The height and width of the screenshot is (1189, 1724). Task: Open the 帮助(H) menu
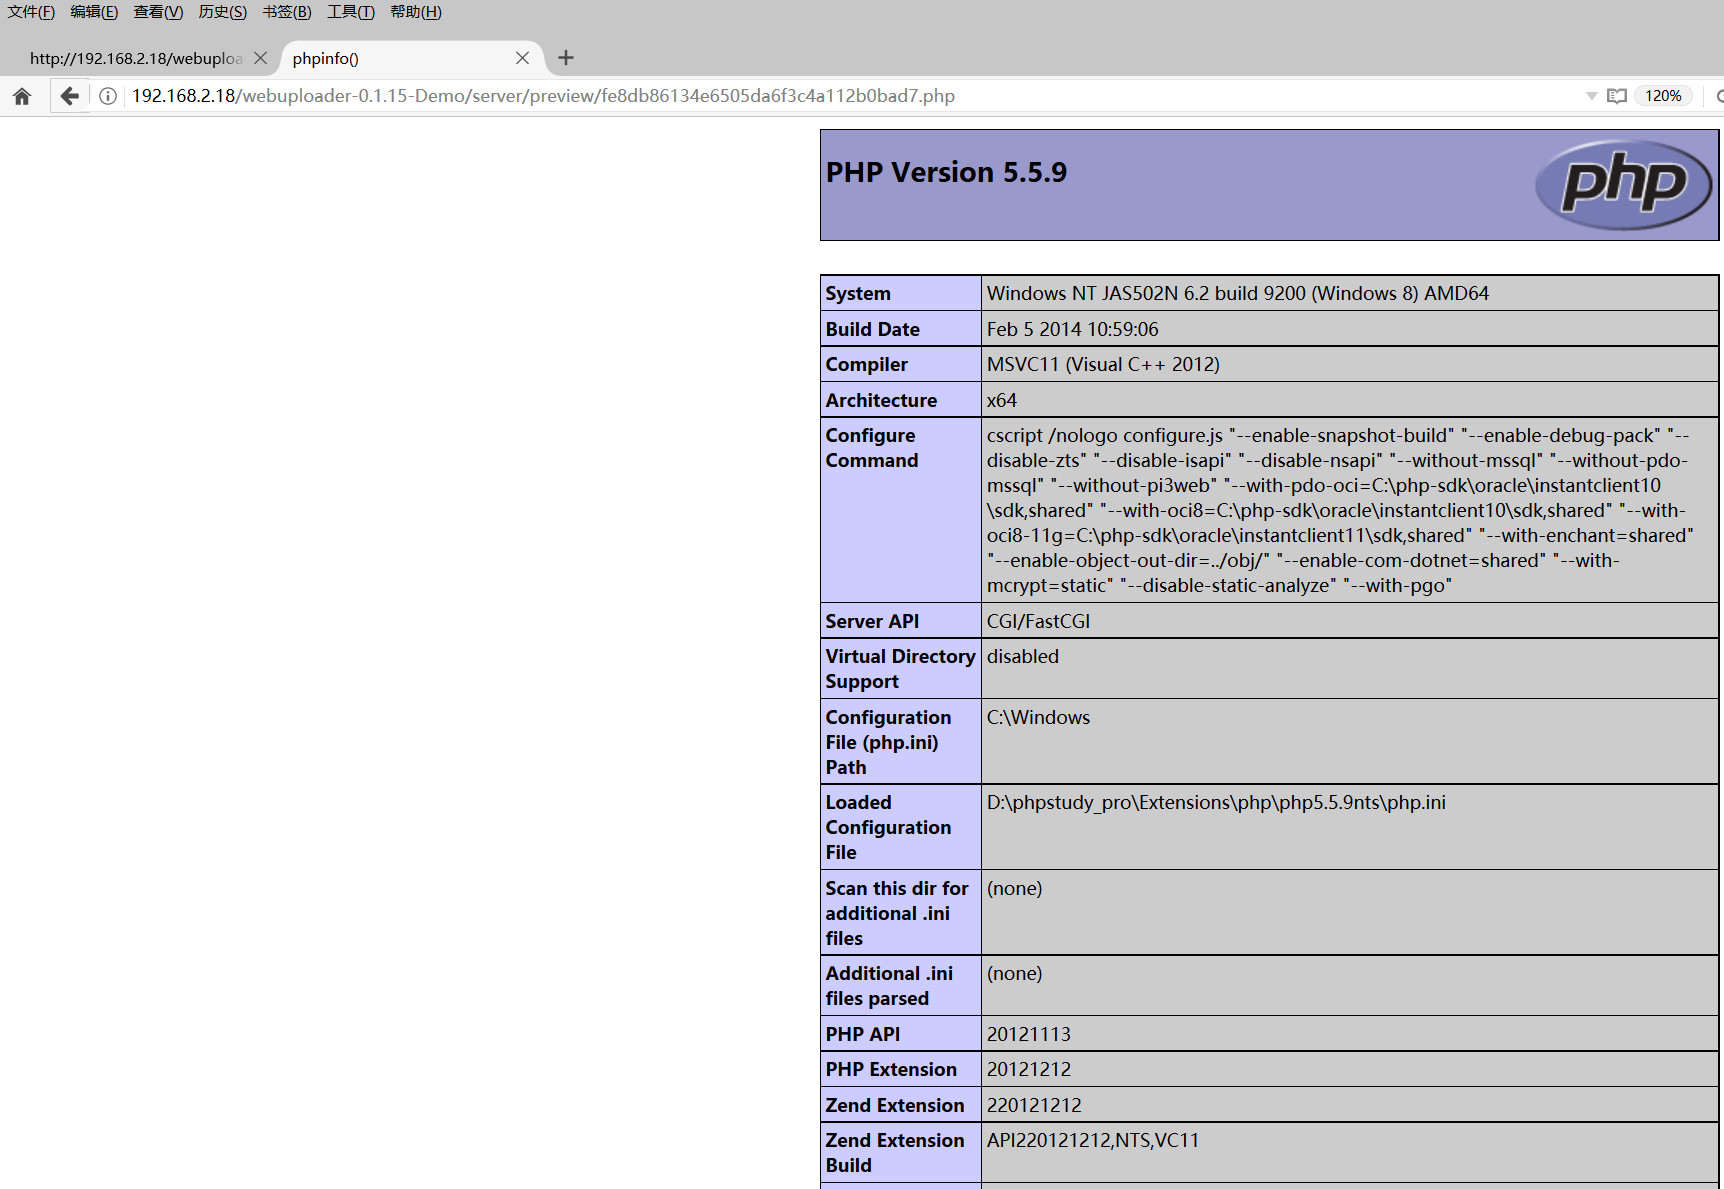click(416, 12)
